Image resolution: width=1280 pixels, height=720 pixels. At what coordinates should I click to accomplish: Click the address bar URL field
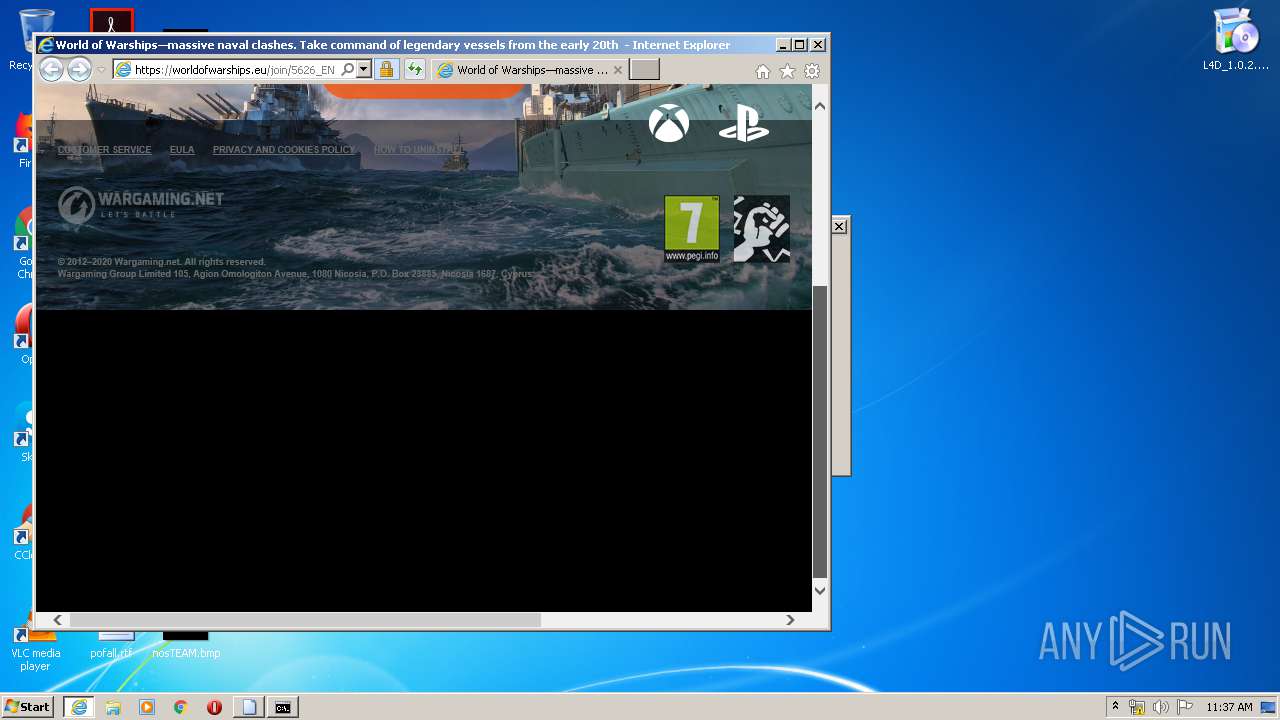coord(235,70)
